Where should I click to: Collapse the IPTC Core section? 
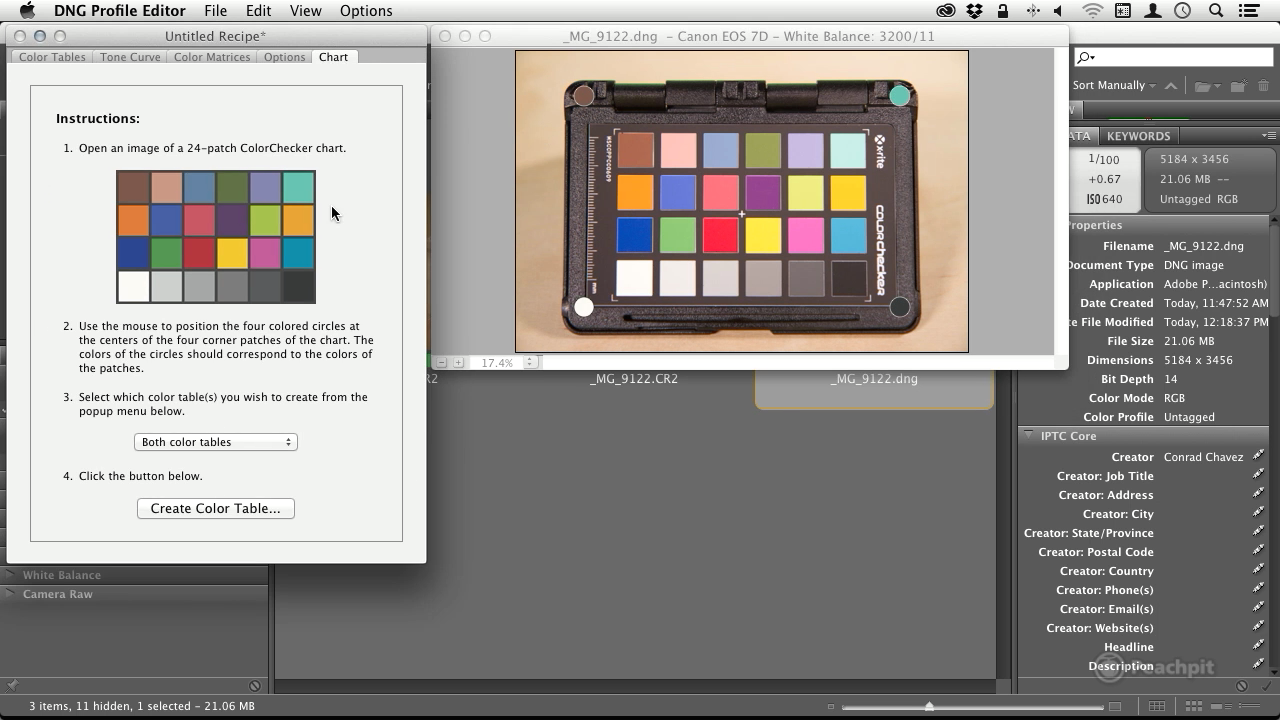(1027, 435)
